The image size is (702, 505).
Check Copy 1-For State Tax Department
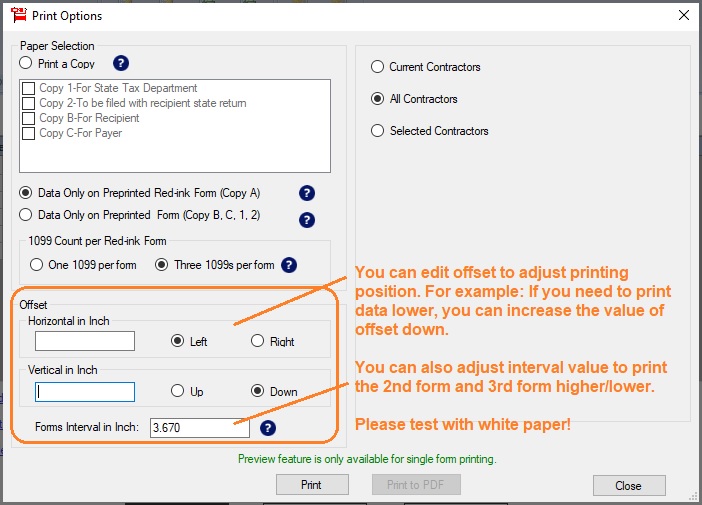click(x=29, y=89)
